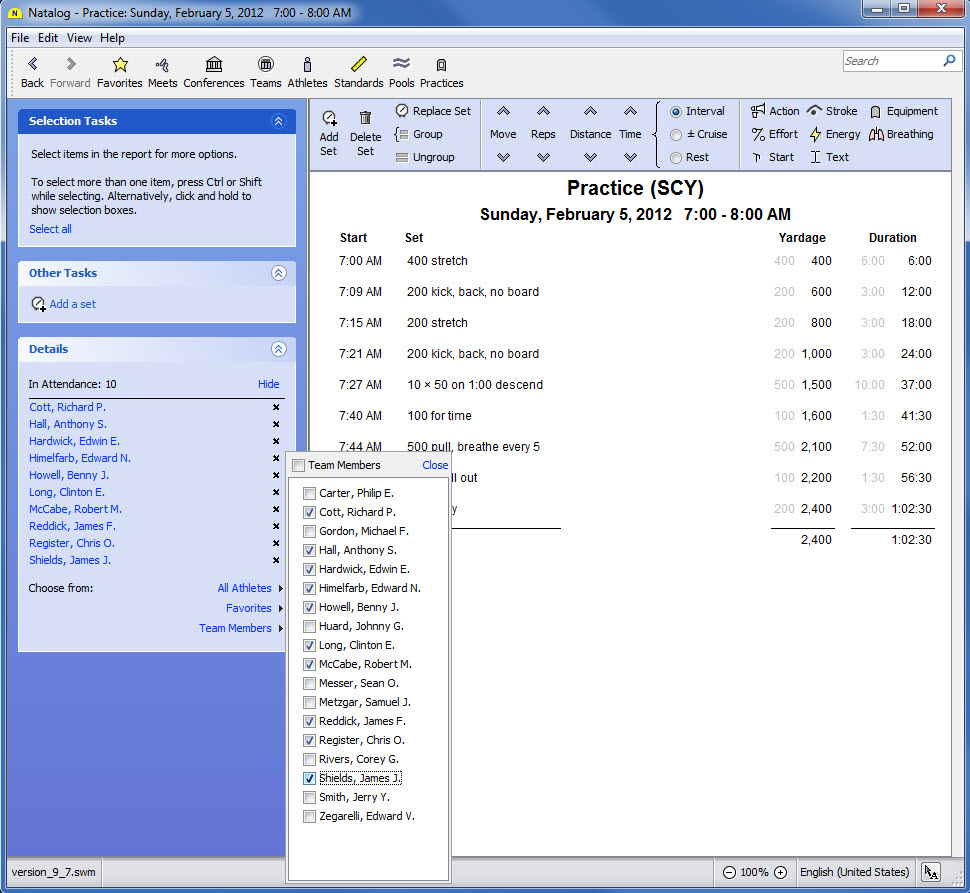This screenshot has height=893, width=970.
Task: Click the Add Set icon
Action: [329, 118]
